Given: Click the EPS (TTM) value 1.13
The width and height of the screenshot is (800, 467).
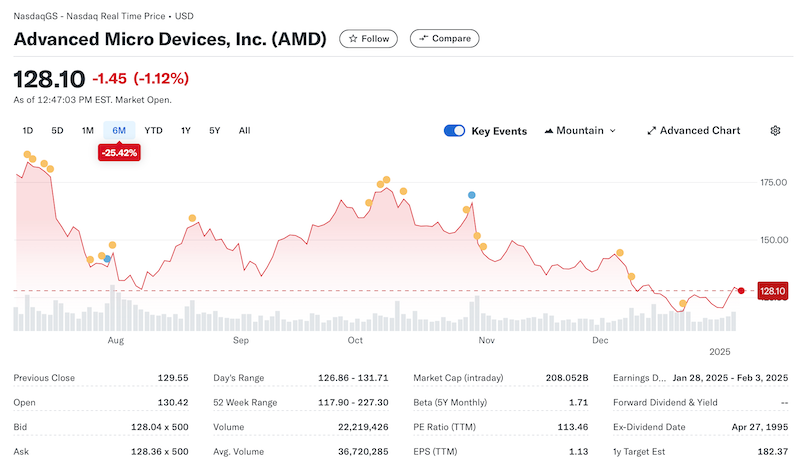Looking at the screenshot, I should coord(579,451).
